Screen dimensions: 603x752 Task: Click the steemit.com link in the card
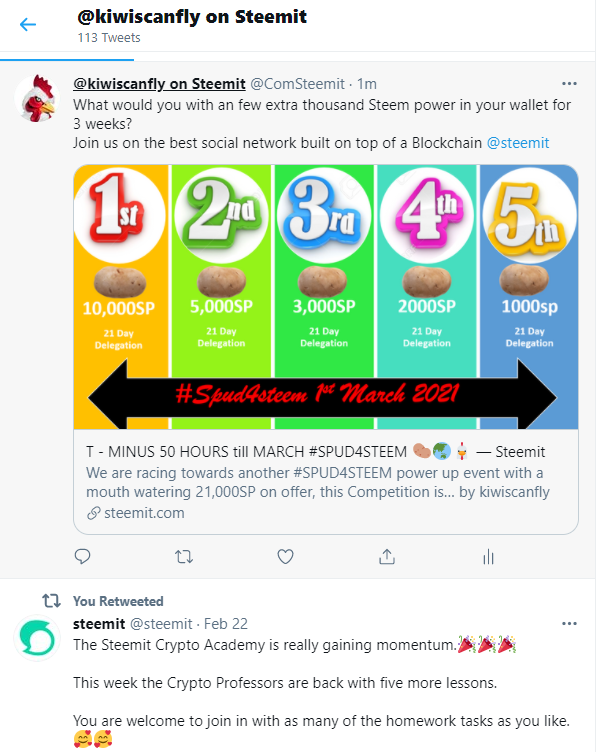click(x=144, y=513)
